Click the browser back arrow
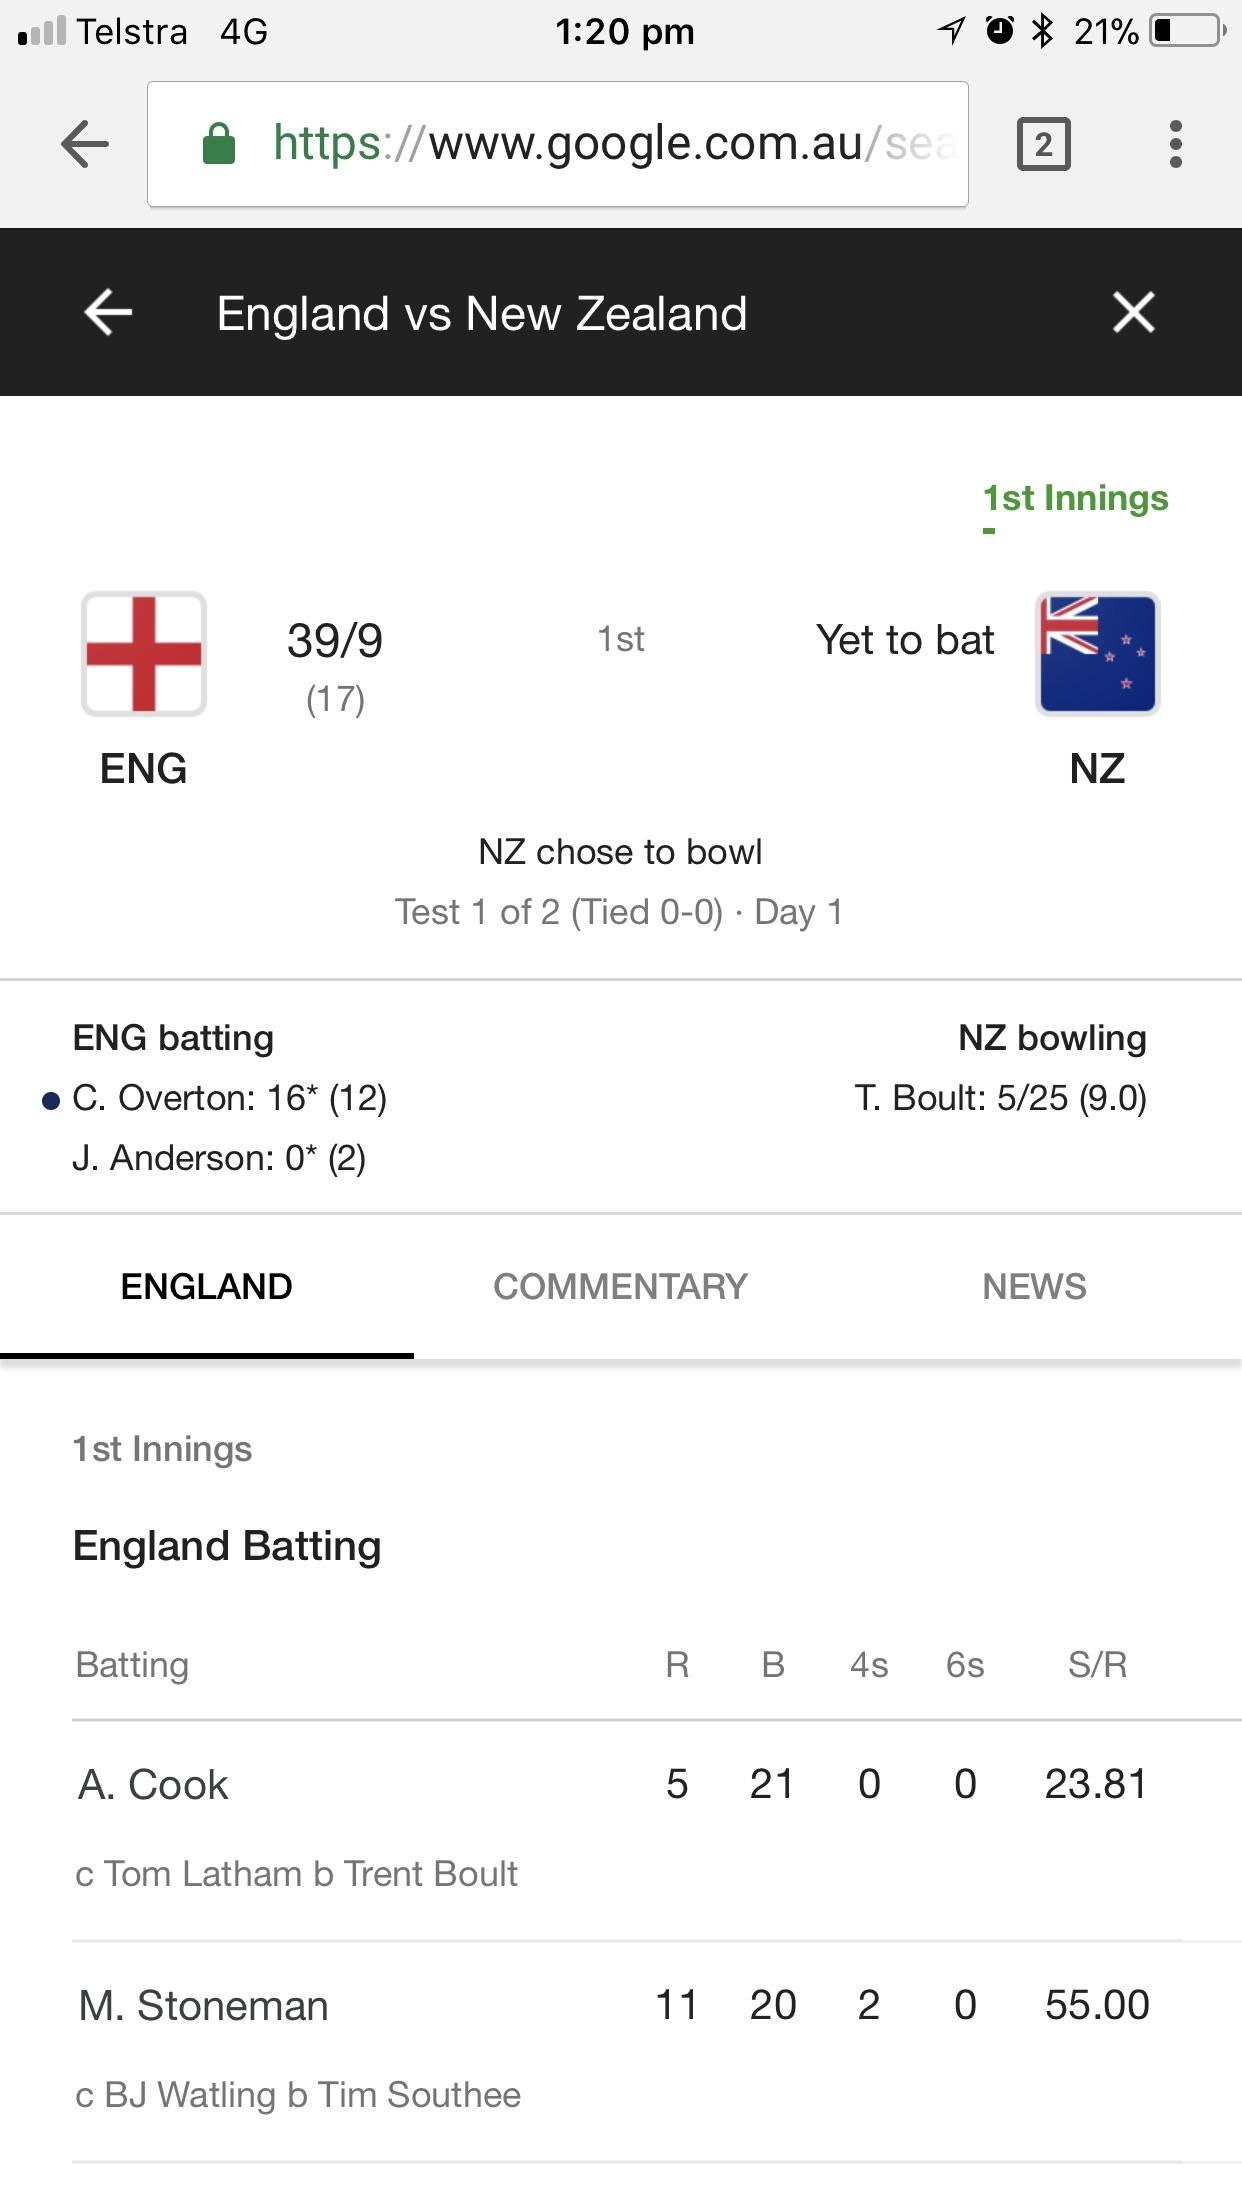The width and height of the screenshot is (1242, 2208). tap(85, 143)
